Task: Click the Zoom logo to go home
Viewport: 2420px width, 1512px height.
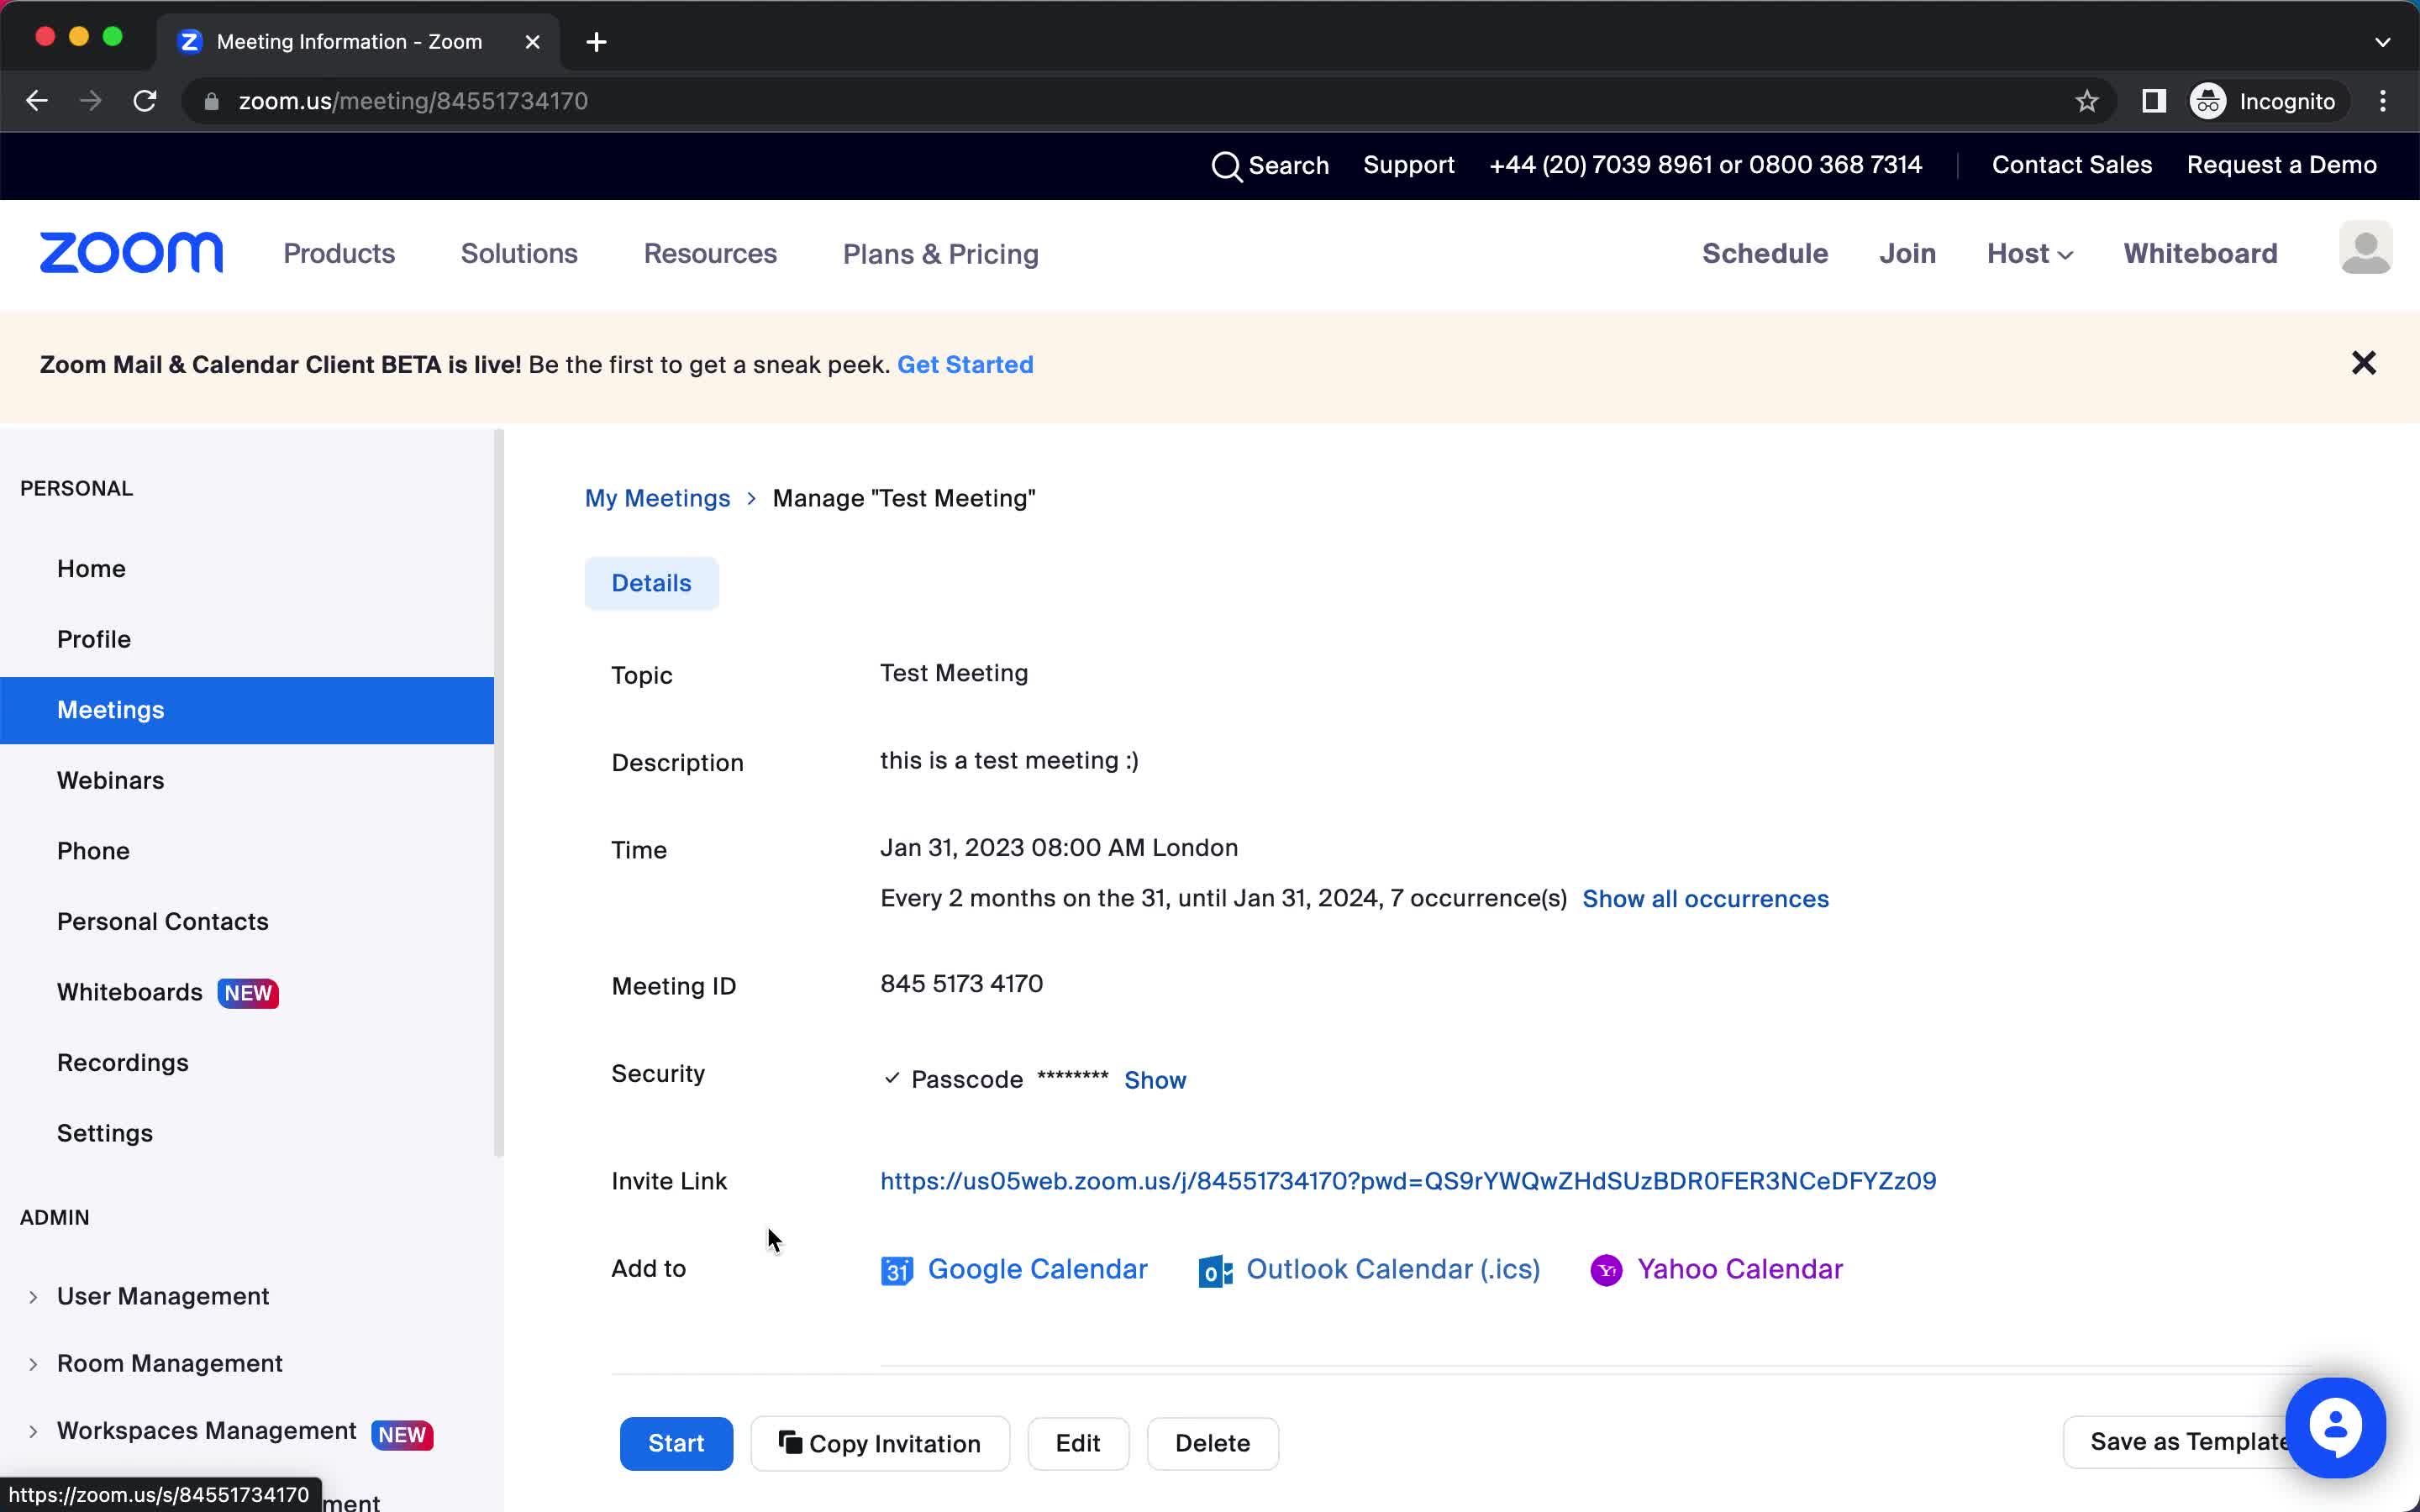Action: click(x=131, y=253)
